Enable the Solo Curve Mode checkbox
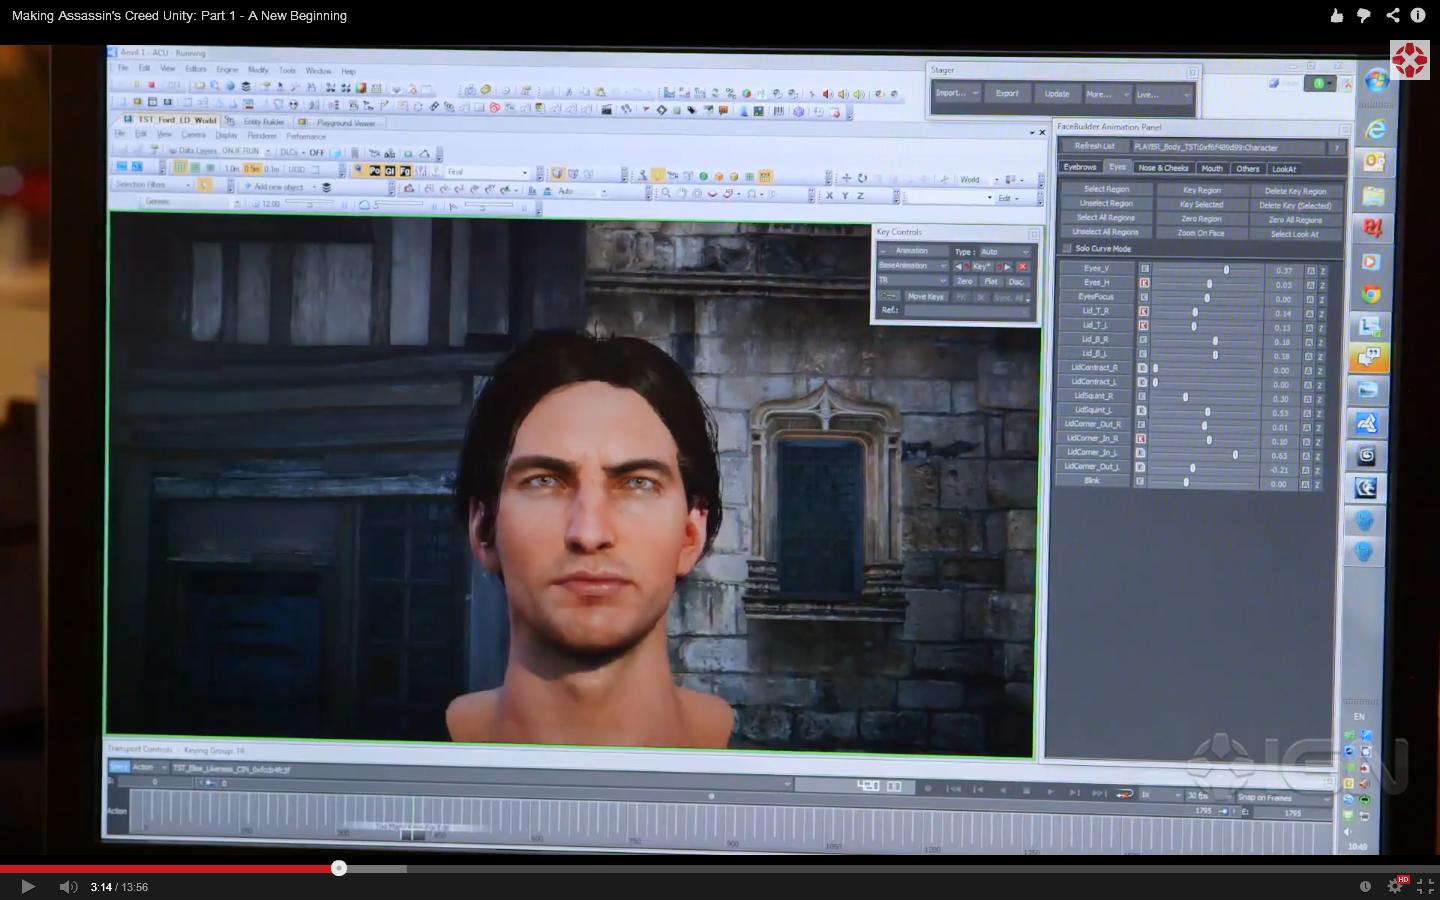Image resolution: width=1440 pixels, height=900 pixels. 1067,248
